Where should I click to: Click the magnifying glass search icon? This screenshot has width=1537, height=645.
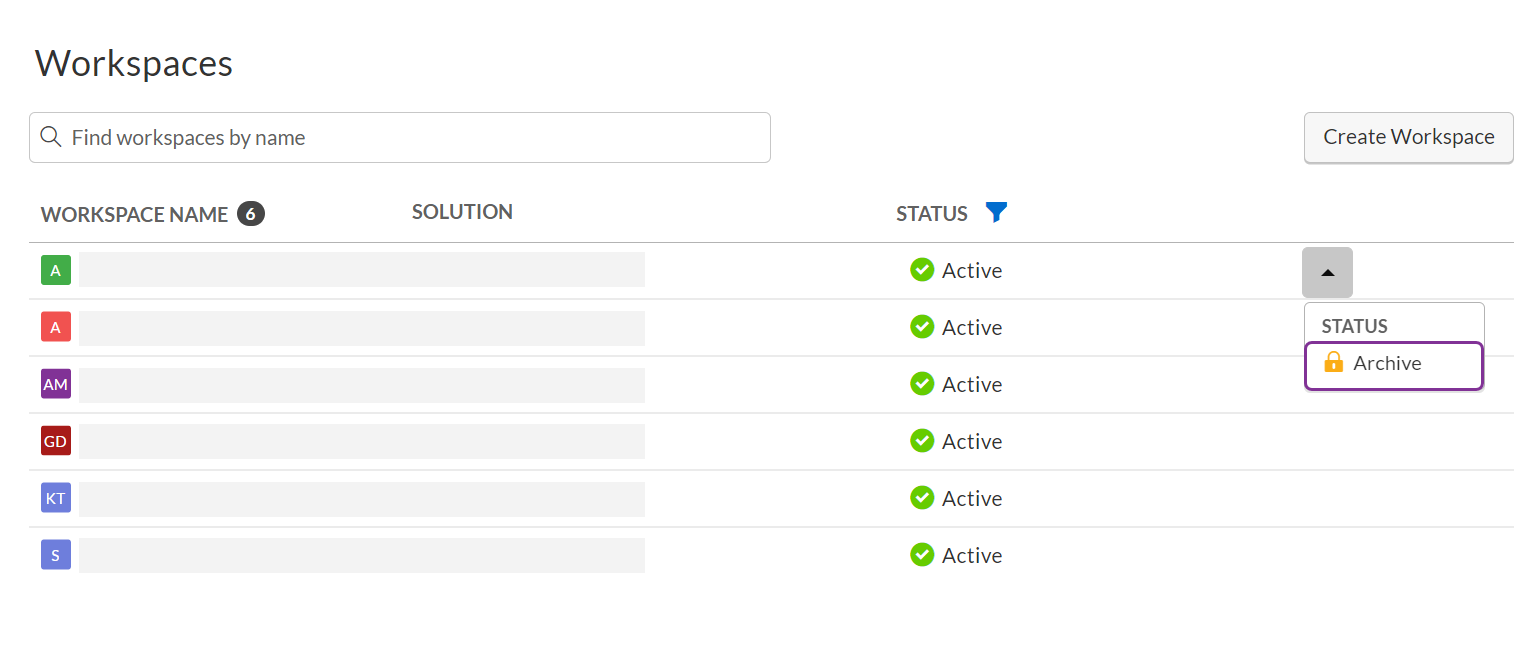51,137
